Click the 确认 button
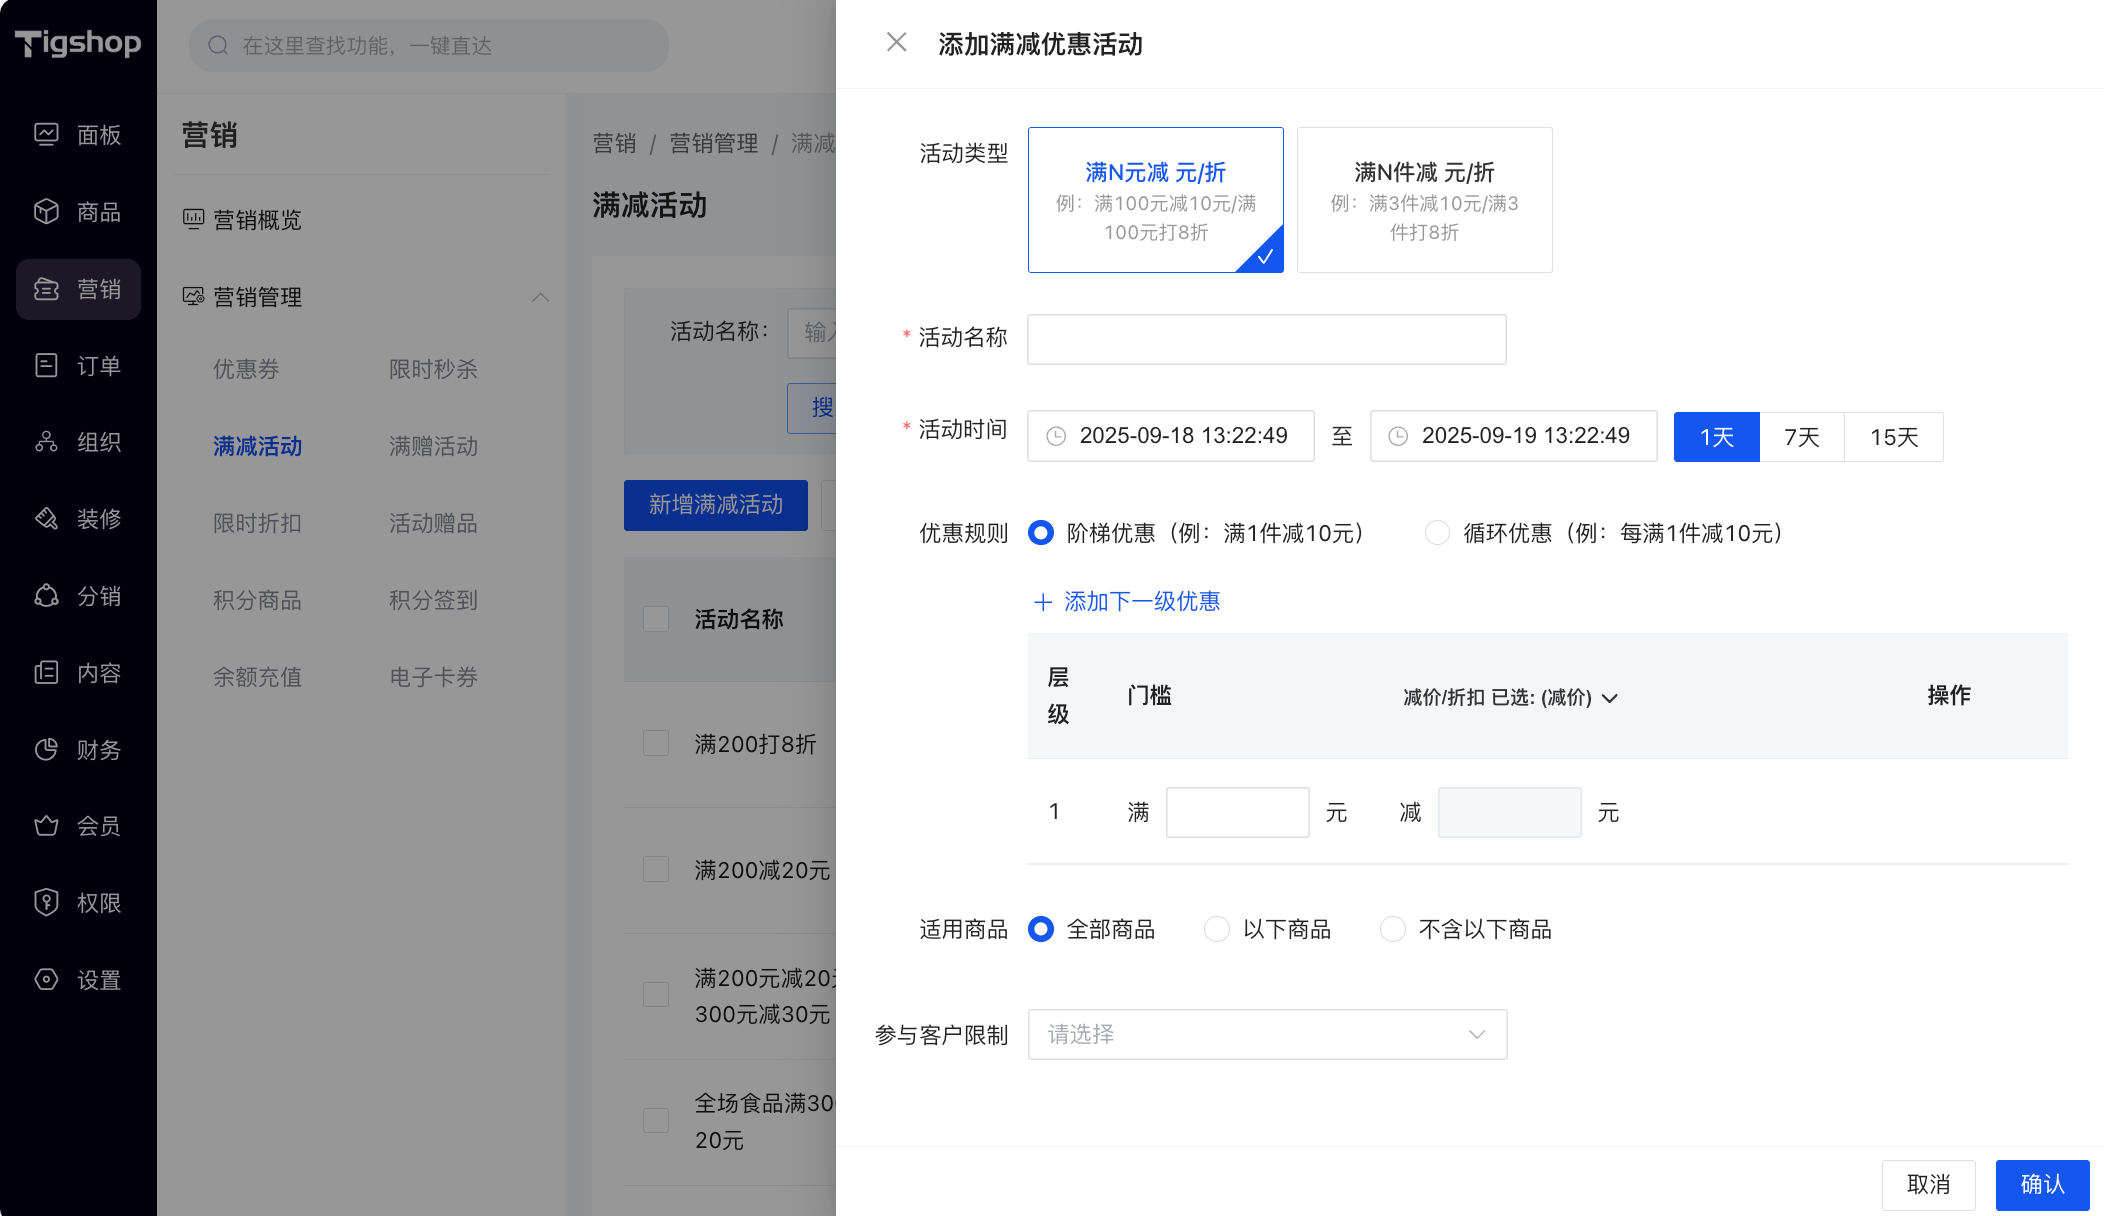Viewport: 2104px width, 1216px height. click(2041, 1184)
